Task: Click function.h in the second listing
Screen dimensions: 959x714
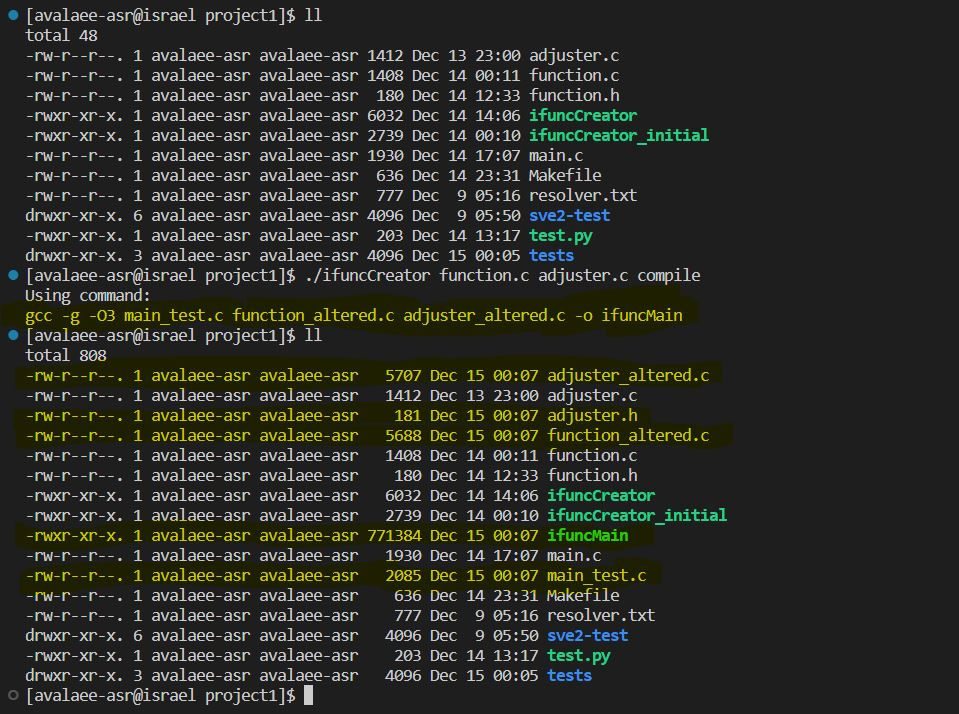Action: click(592, 475)
